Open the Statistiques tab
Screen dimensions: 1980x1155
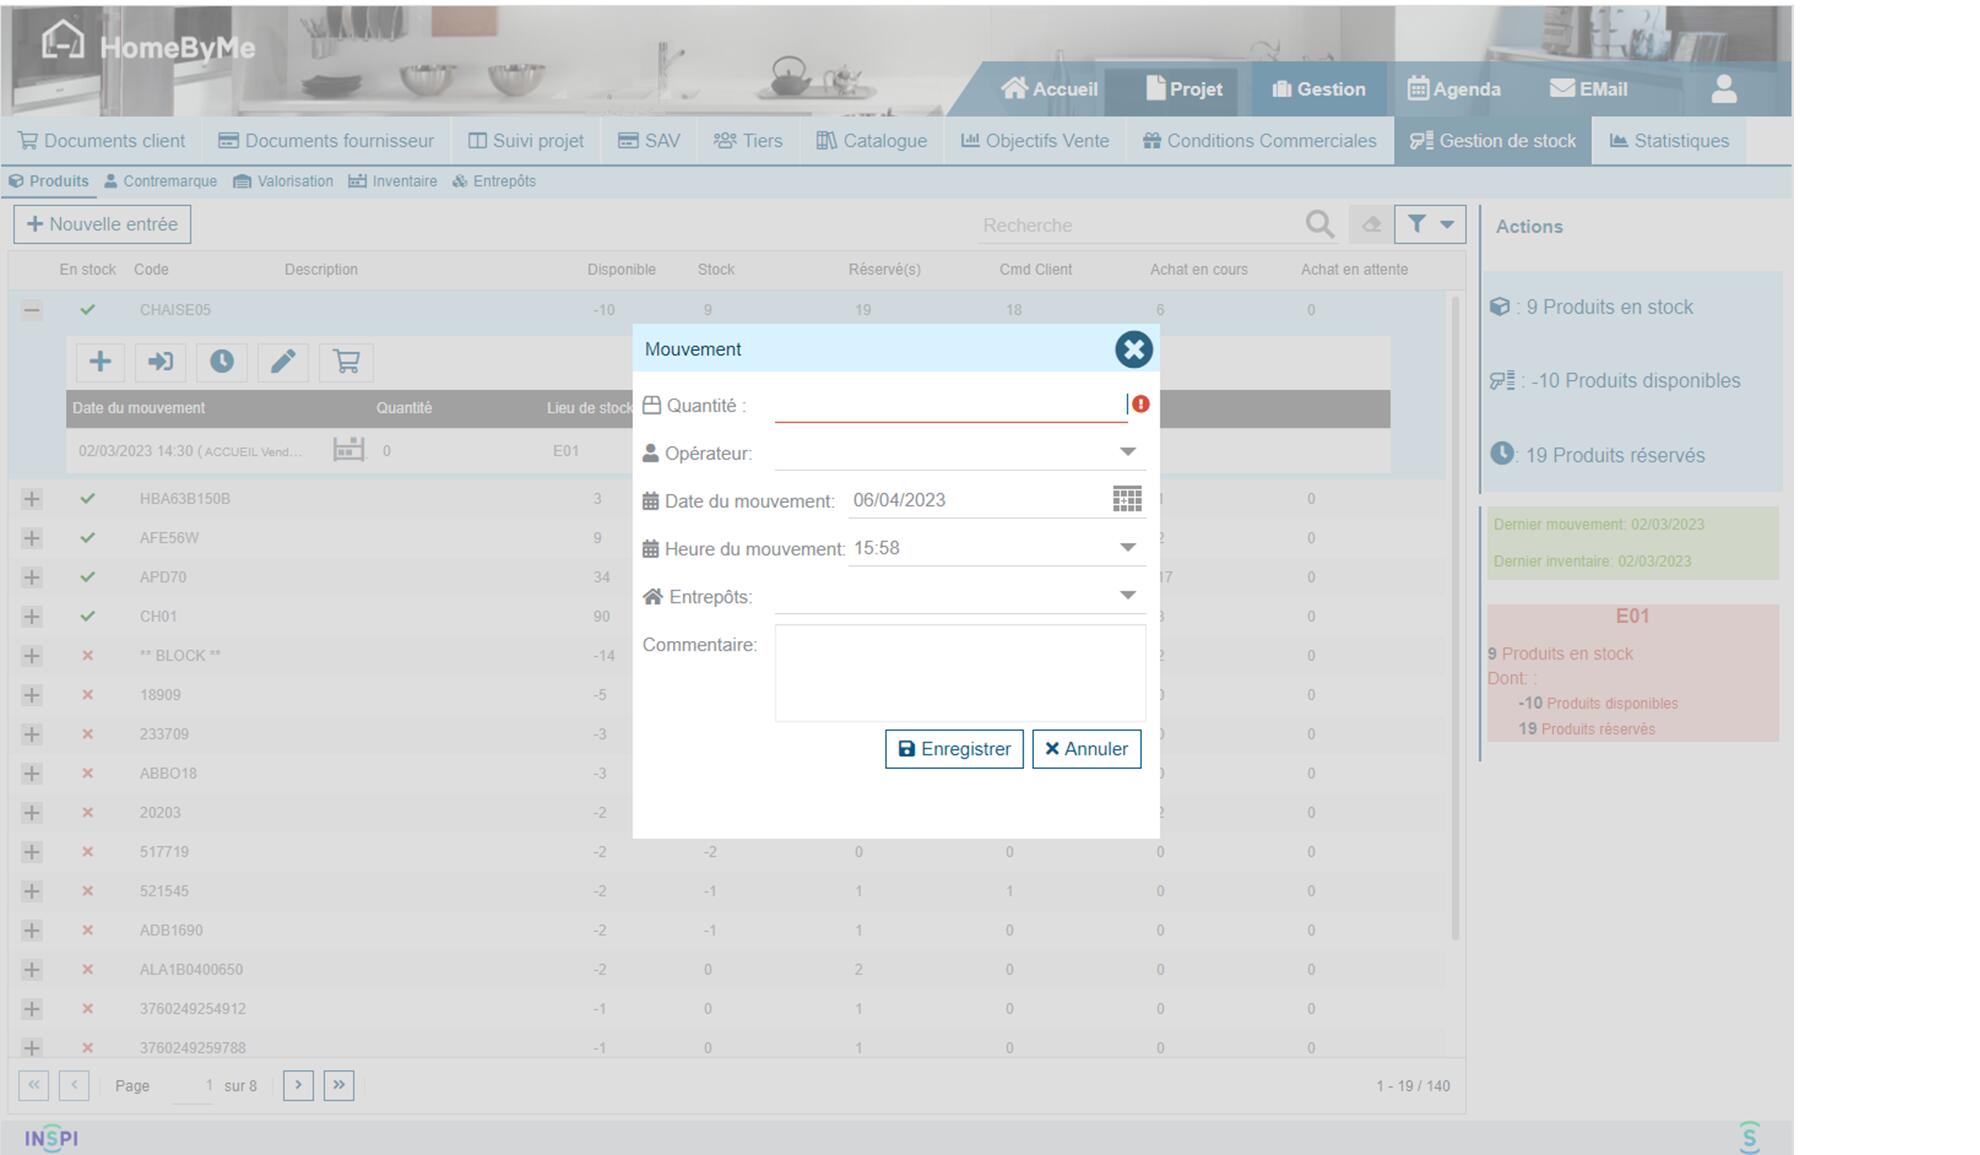[1668, 141]
